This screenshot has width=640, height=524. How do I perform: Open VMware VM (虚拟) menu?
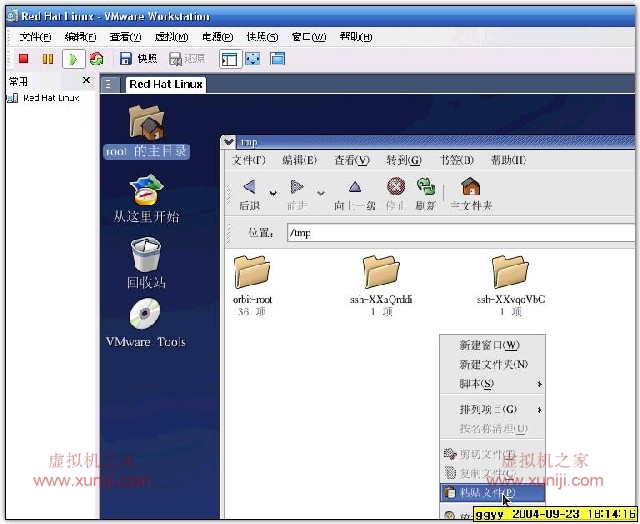[171, 37]
